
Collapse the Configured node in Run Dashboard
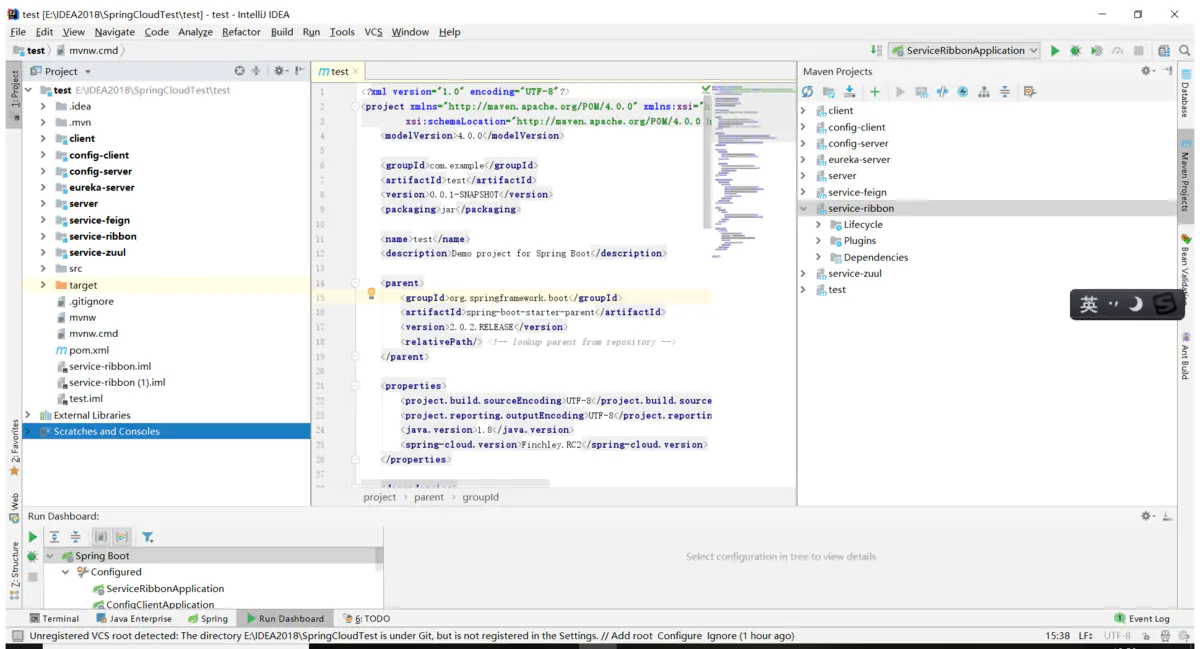66,572
